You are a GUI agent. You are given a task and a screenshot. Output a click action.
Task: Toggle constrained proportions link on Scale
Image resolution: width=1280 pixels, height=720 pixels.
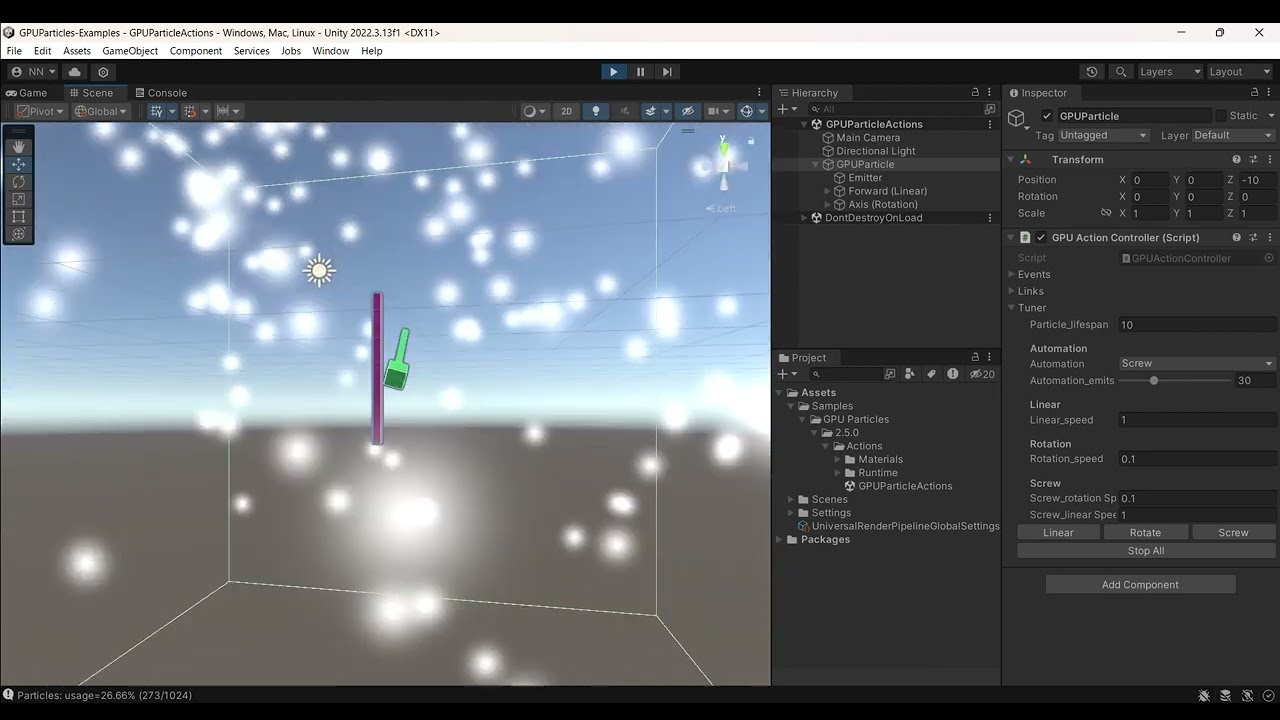1106,213
